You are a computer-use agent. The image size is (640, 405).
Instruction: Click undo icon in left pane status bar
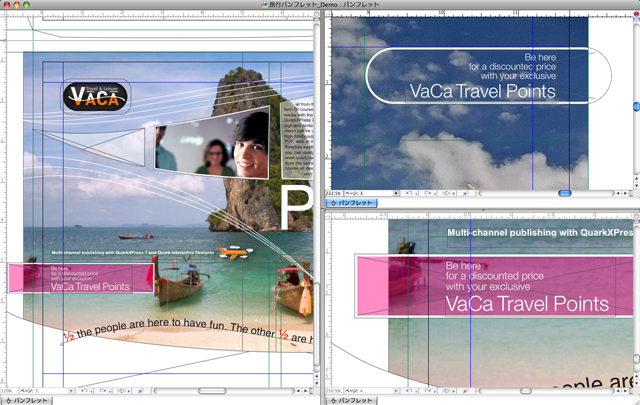84,391
